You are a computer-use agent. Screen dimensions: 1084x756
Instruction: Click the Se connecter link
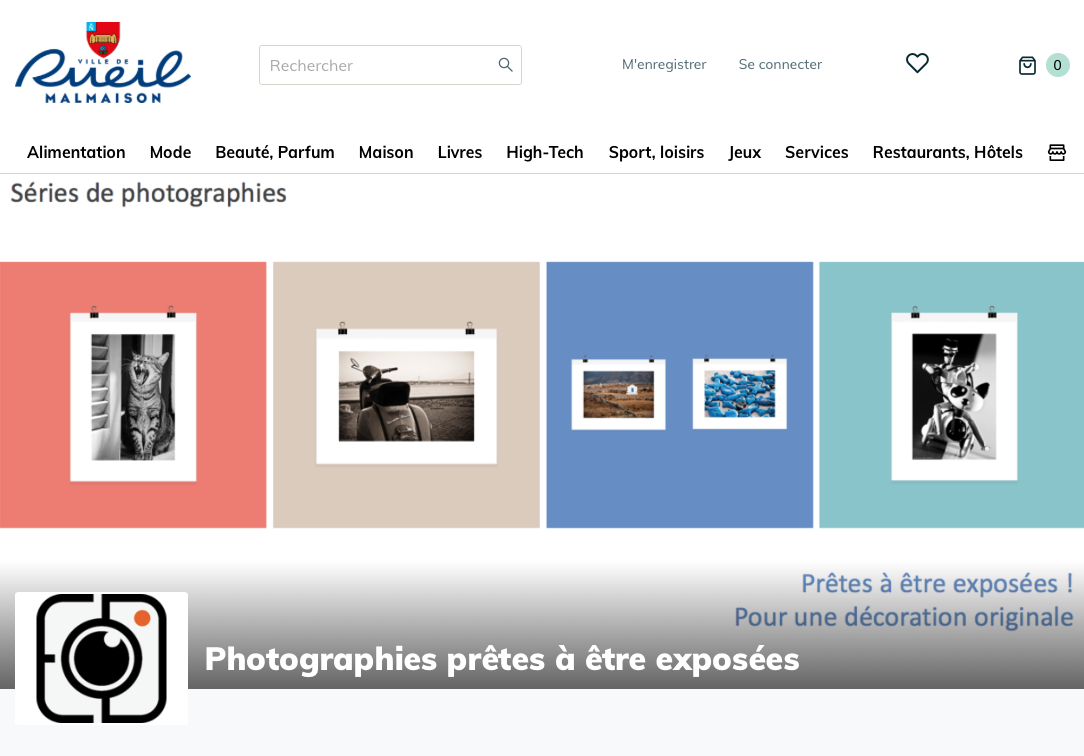click(780, 64)
